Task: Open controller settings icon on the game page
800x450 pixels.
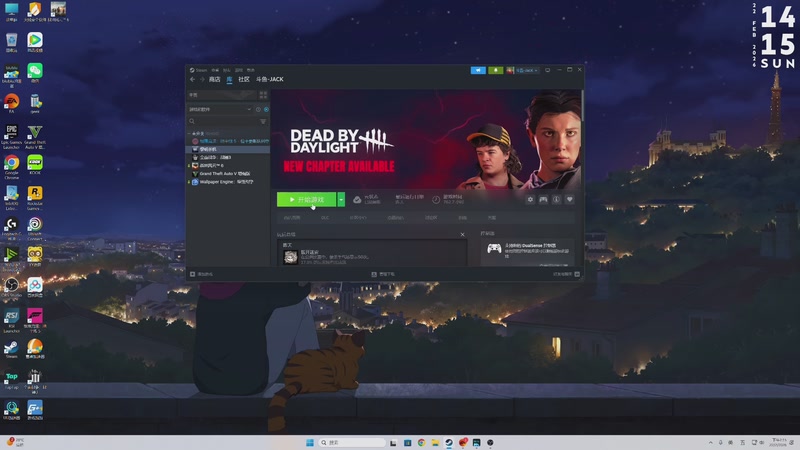Action: click(x=543, y=199)
